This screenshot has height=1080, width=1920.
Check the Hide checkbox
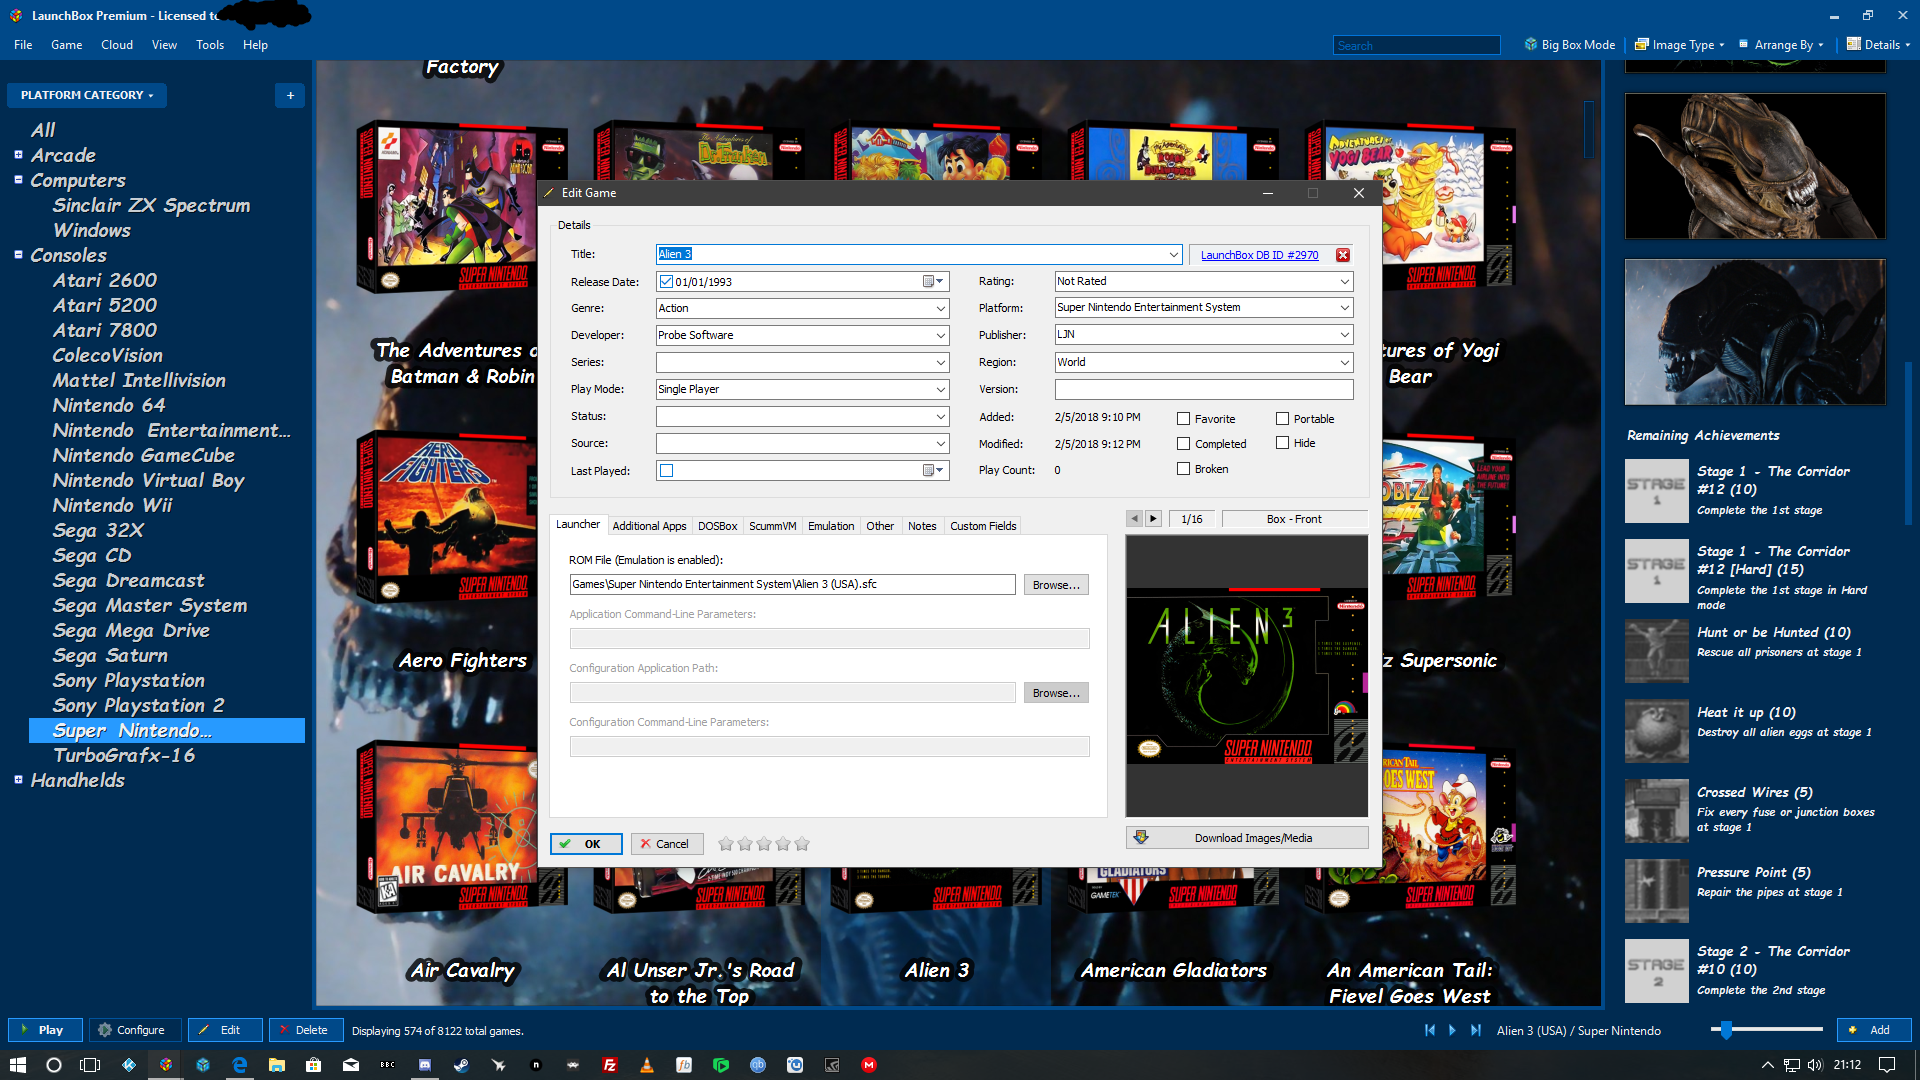click(x=1283, y=443)
